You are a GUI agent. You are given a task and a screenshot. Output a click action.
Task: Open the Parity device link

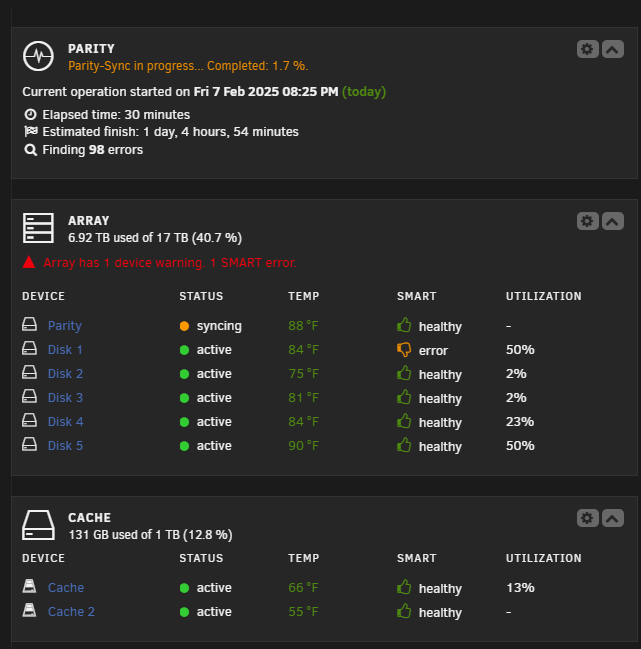point(65,326)
